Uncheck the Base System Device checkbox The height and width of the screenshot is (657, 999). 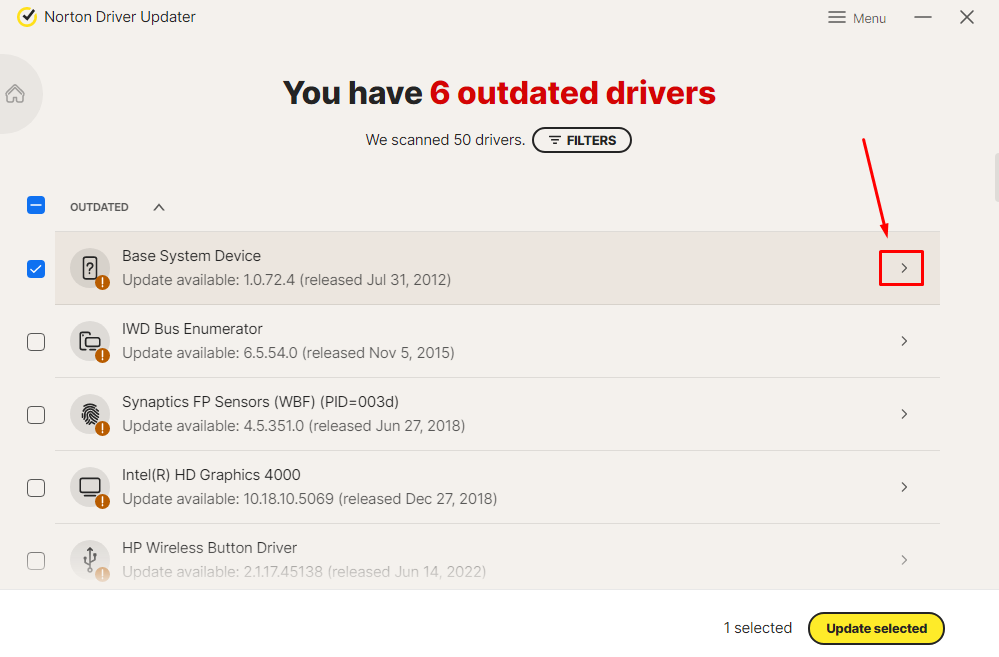[36, 269]
